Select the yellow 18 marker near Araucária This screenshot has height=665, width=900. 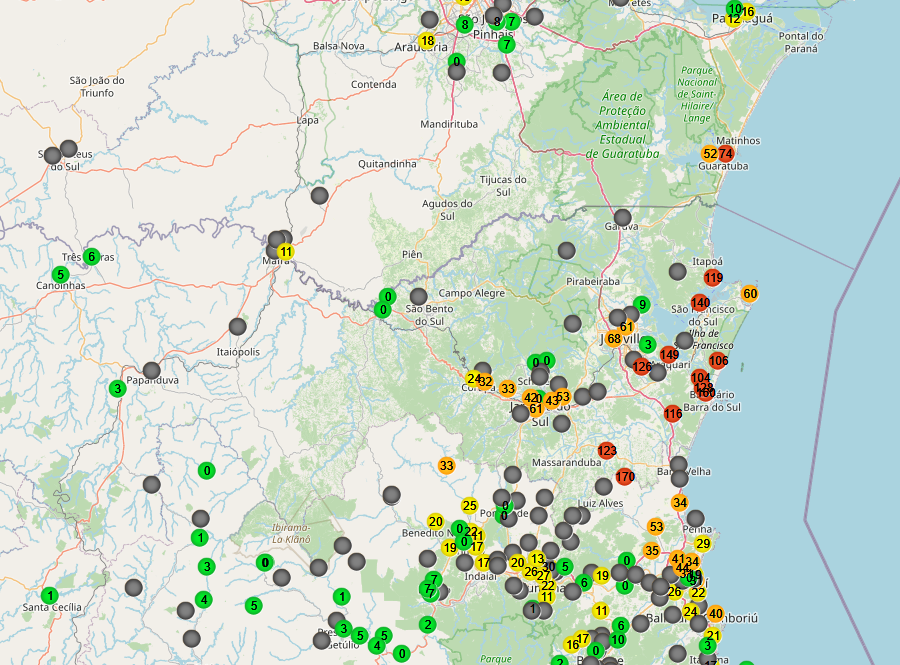(427, 41)
